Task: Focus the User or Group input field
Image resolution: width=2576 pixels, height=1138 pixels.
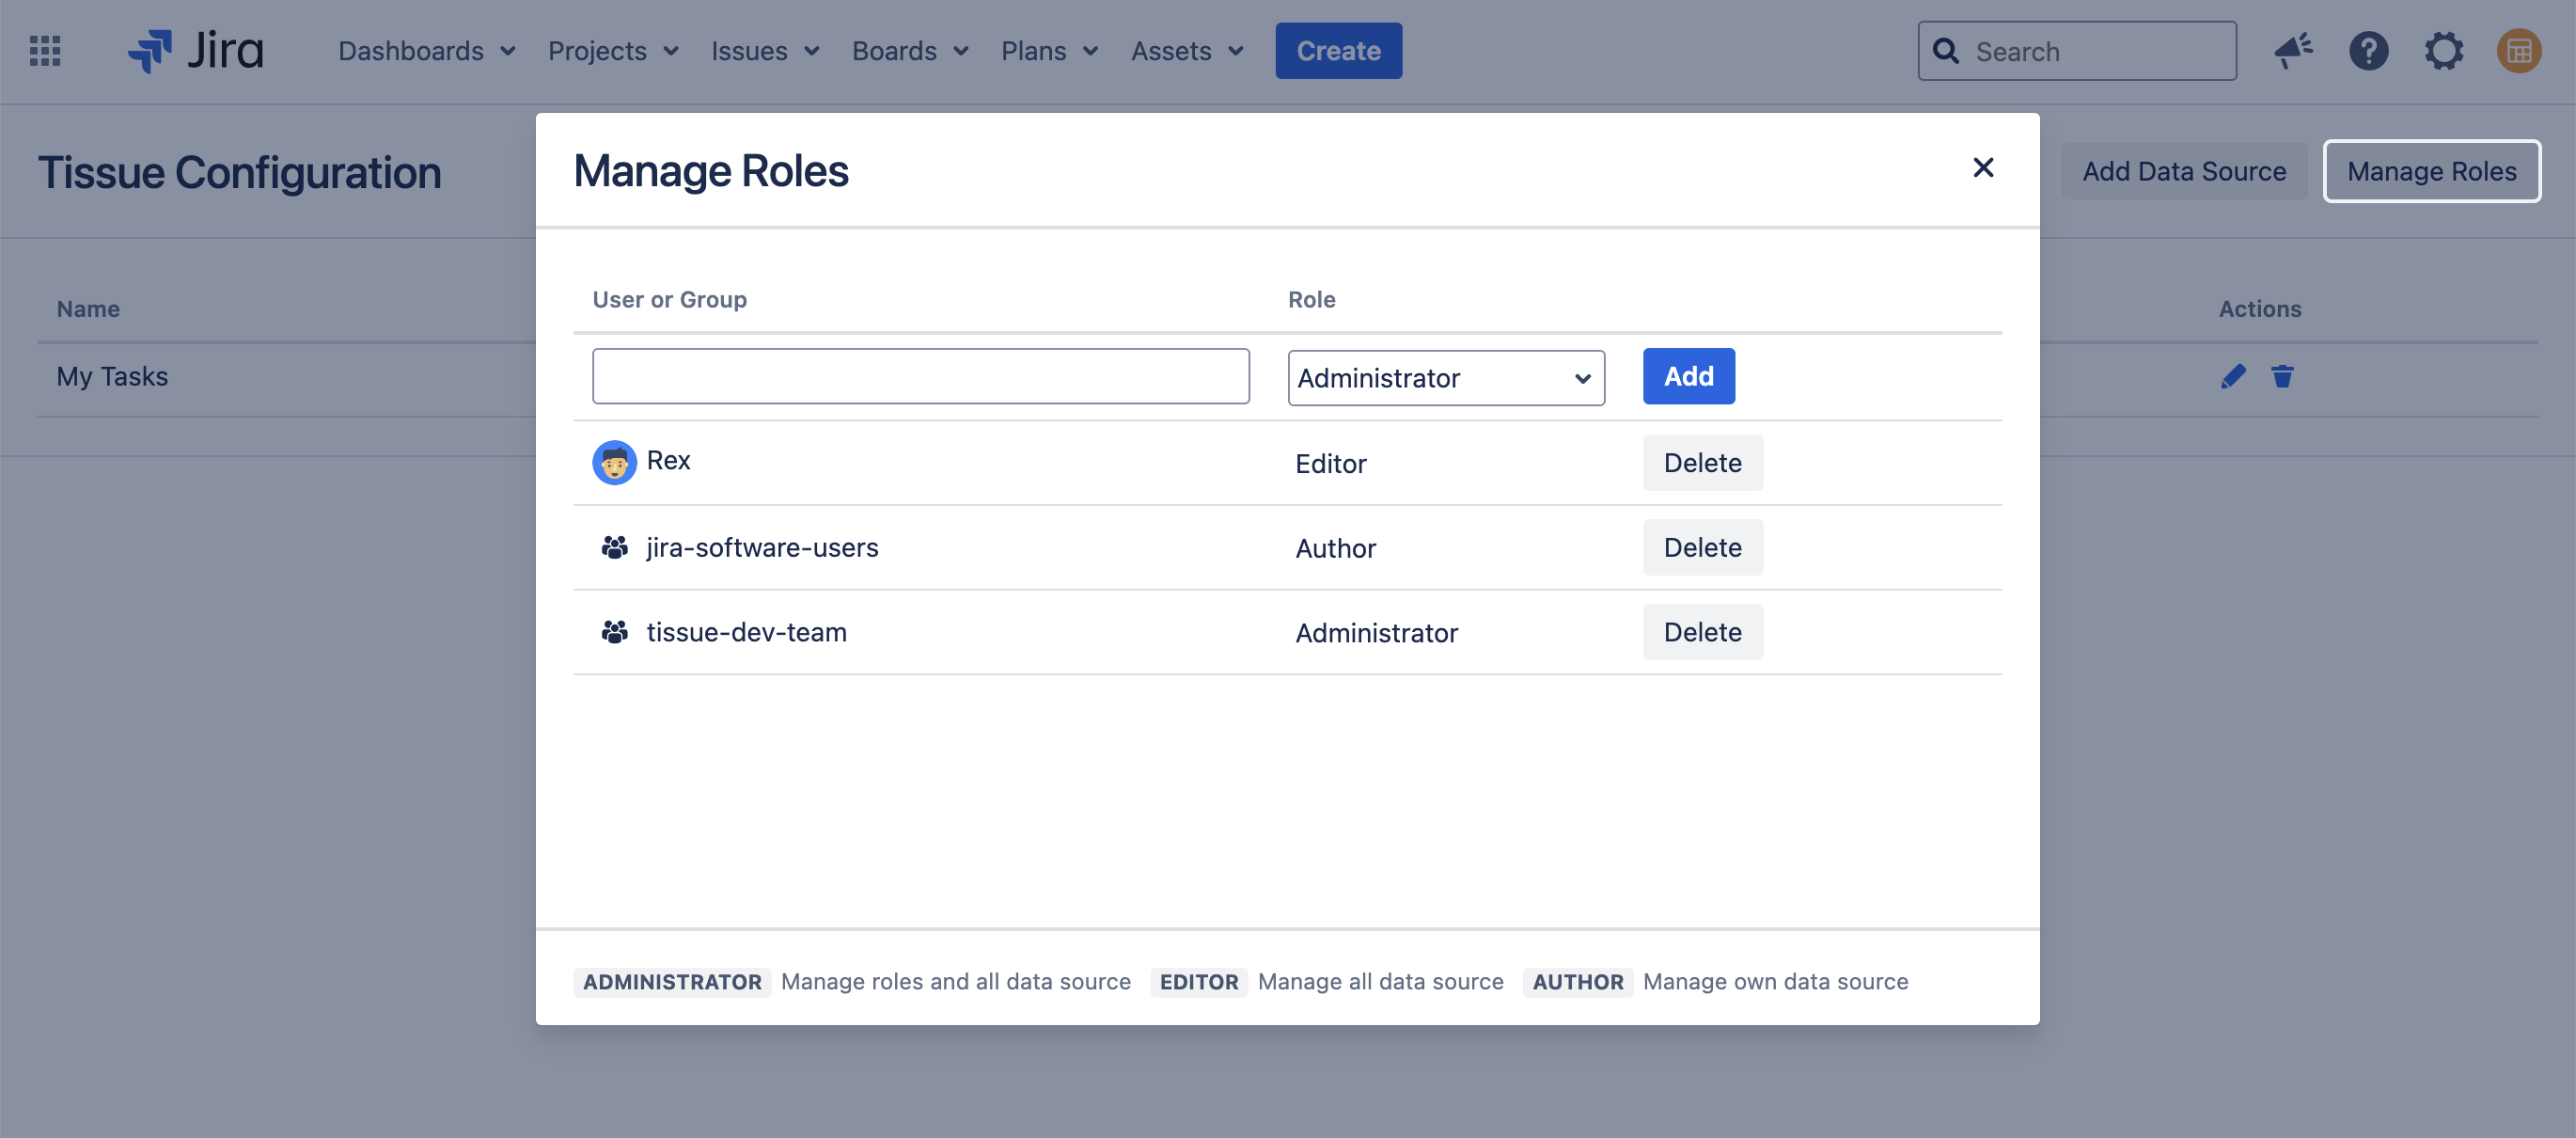Action: pyautogui.click(x=920, y=377)
